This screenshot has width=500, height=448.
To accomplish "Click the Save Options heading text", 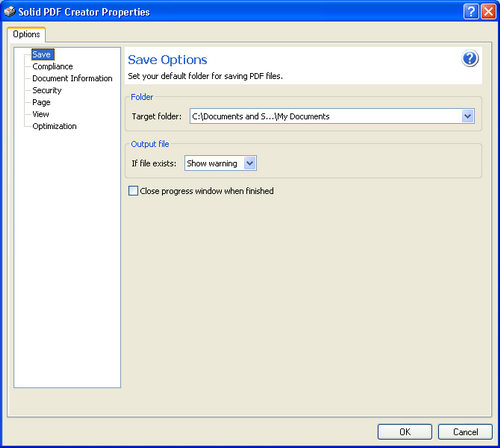I will pyautogui.click(x=168, y=60).
